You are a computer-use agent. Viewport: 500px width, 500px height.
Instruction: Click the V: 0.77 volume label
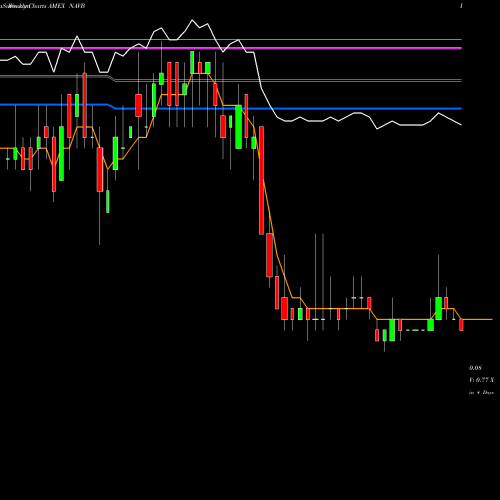coord(481,380)
